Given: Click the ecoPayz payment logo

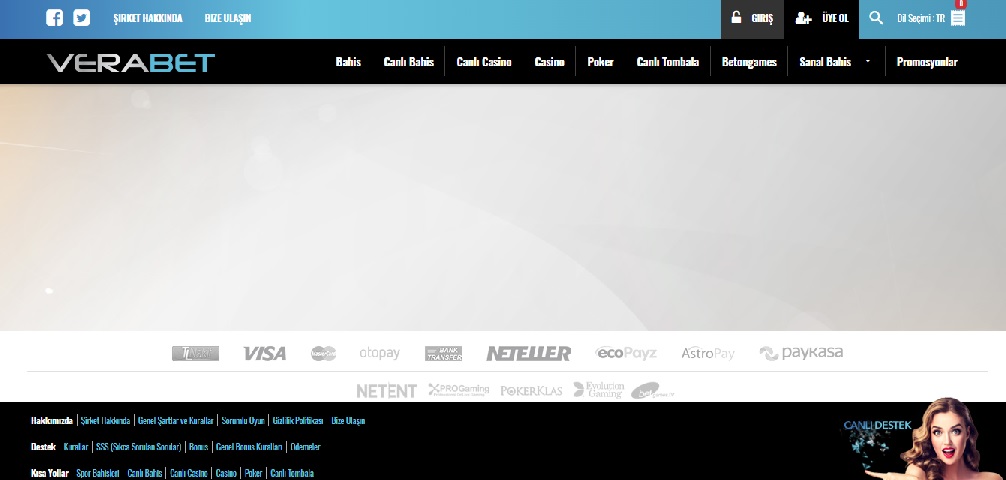Looking at the screenshot, I should (x=626, y=353).
